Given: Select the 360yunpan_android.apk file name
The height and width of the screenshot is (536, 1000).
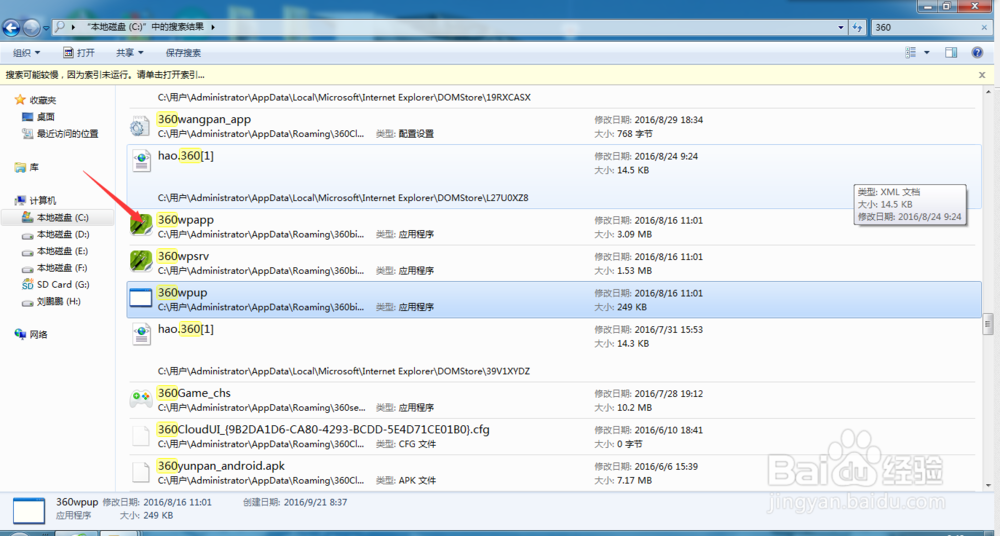Looking at the screenshot, I should click(x=221, y=466).
